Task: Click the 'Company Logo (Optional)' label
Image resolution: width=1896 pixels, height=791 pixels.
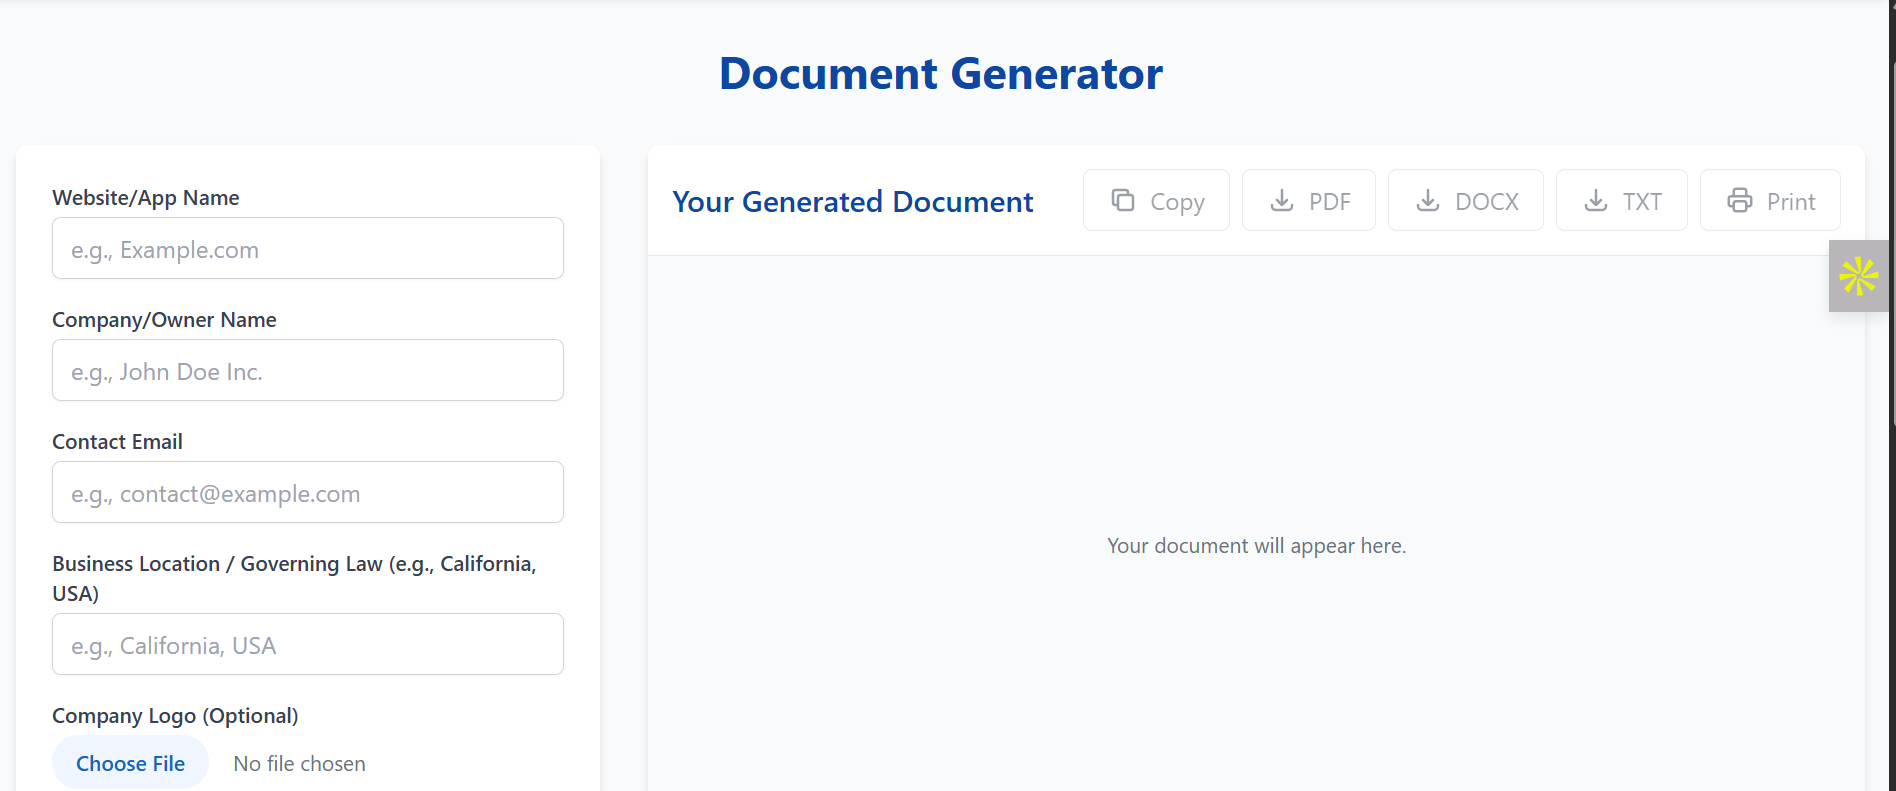Action: [x=175, y=716]
